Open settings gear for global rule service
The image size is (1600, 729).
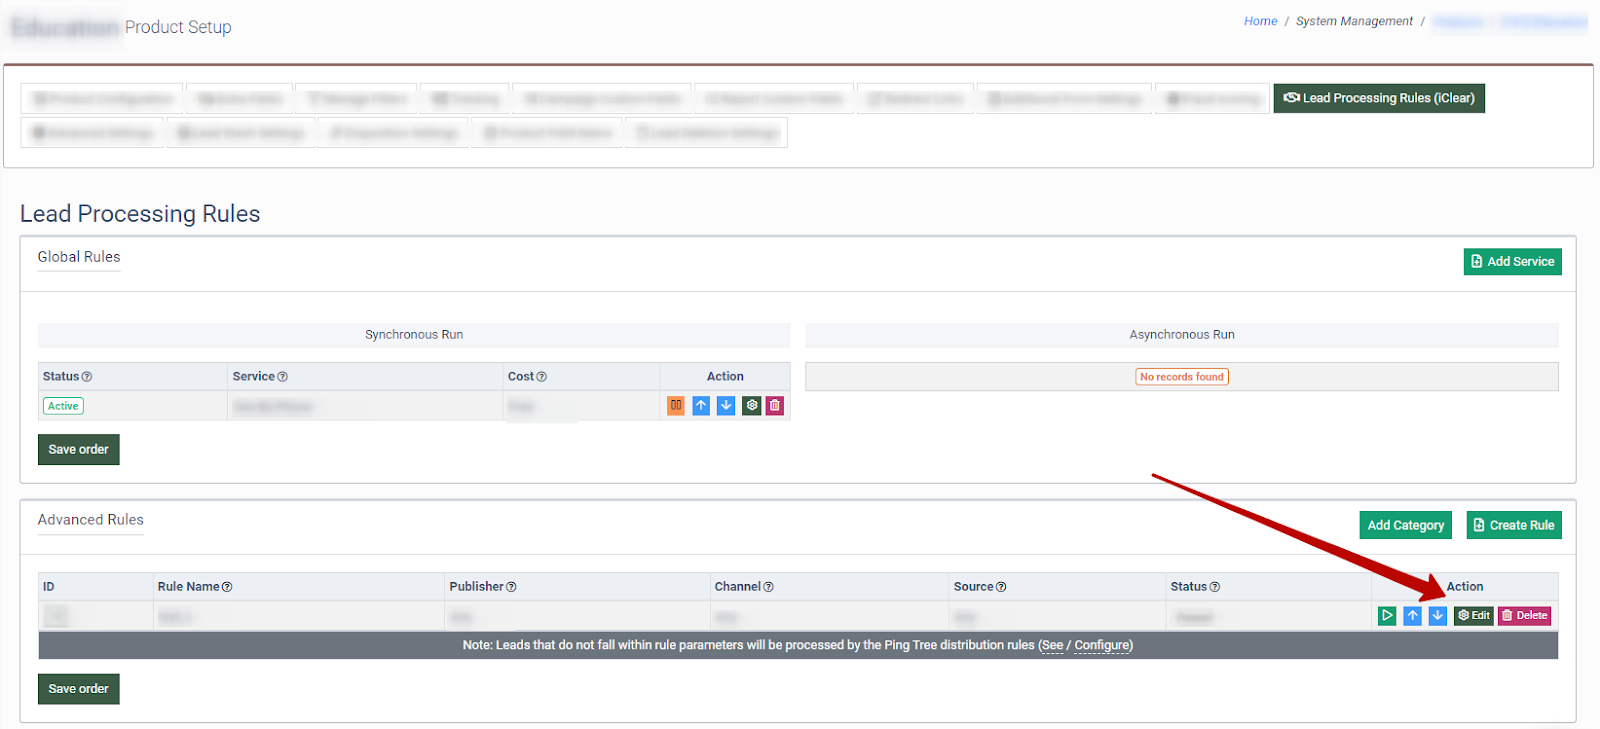tap(751, 406)
